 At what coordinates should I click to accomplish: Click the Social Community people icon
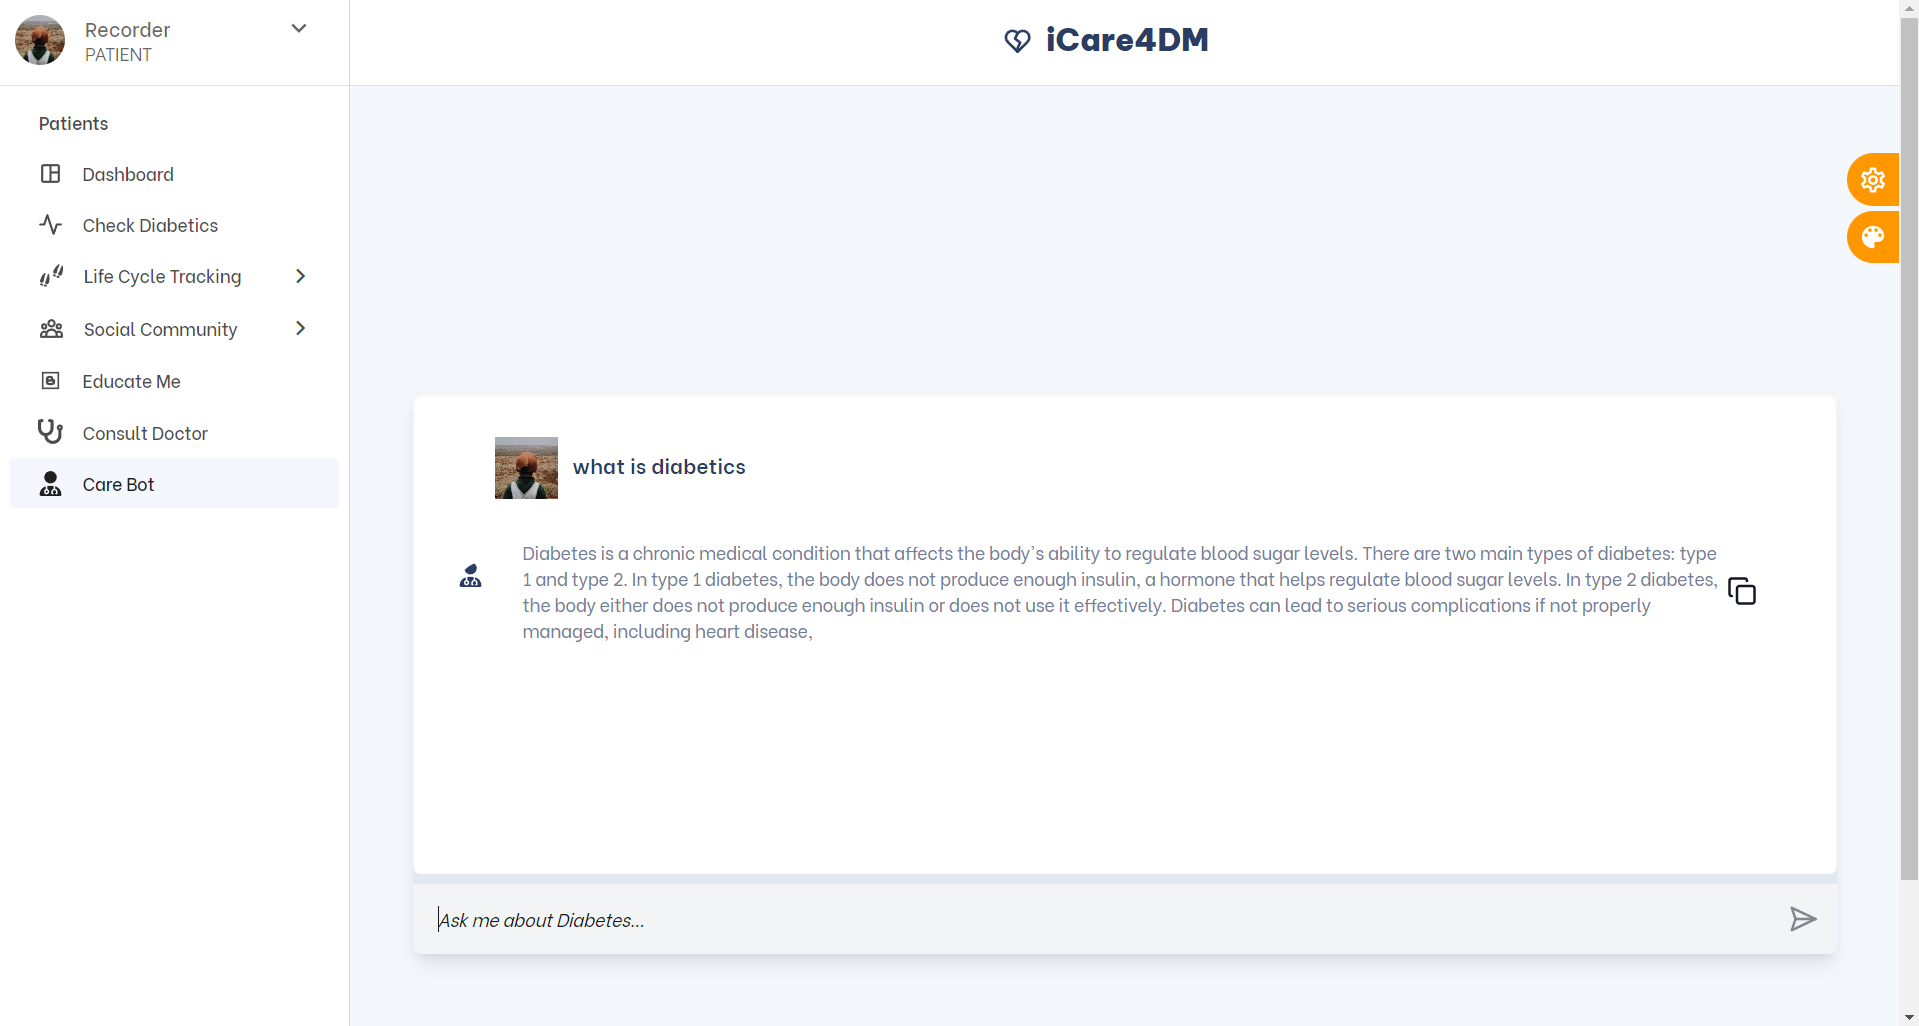pos(51,328)
